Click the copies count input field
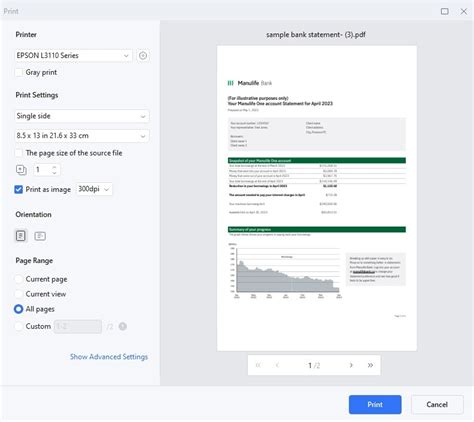The image size is (474, 422). tap(43, 170)
